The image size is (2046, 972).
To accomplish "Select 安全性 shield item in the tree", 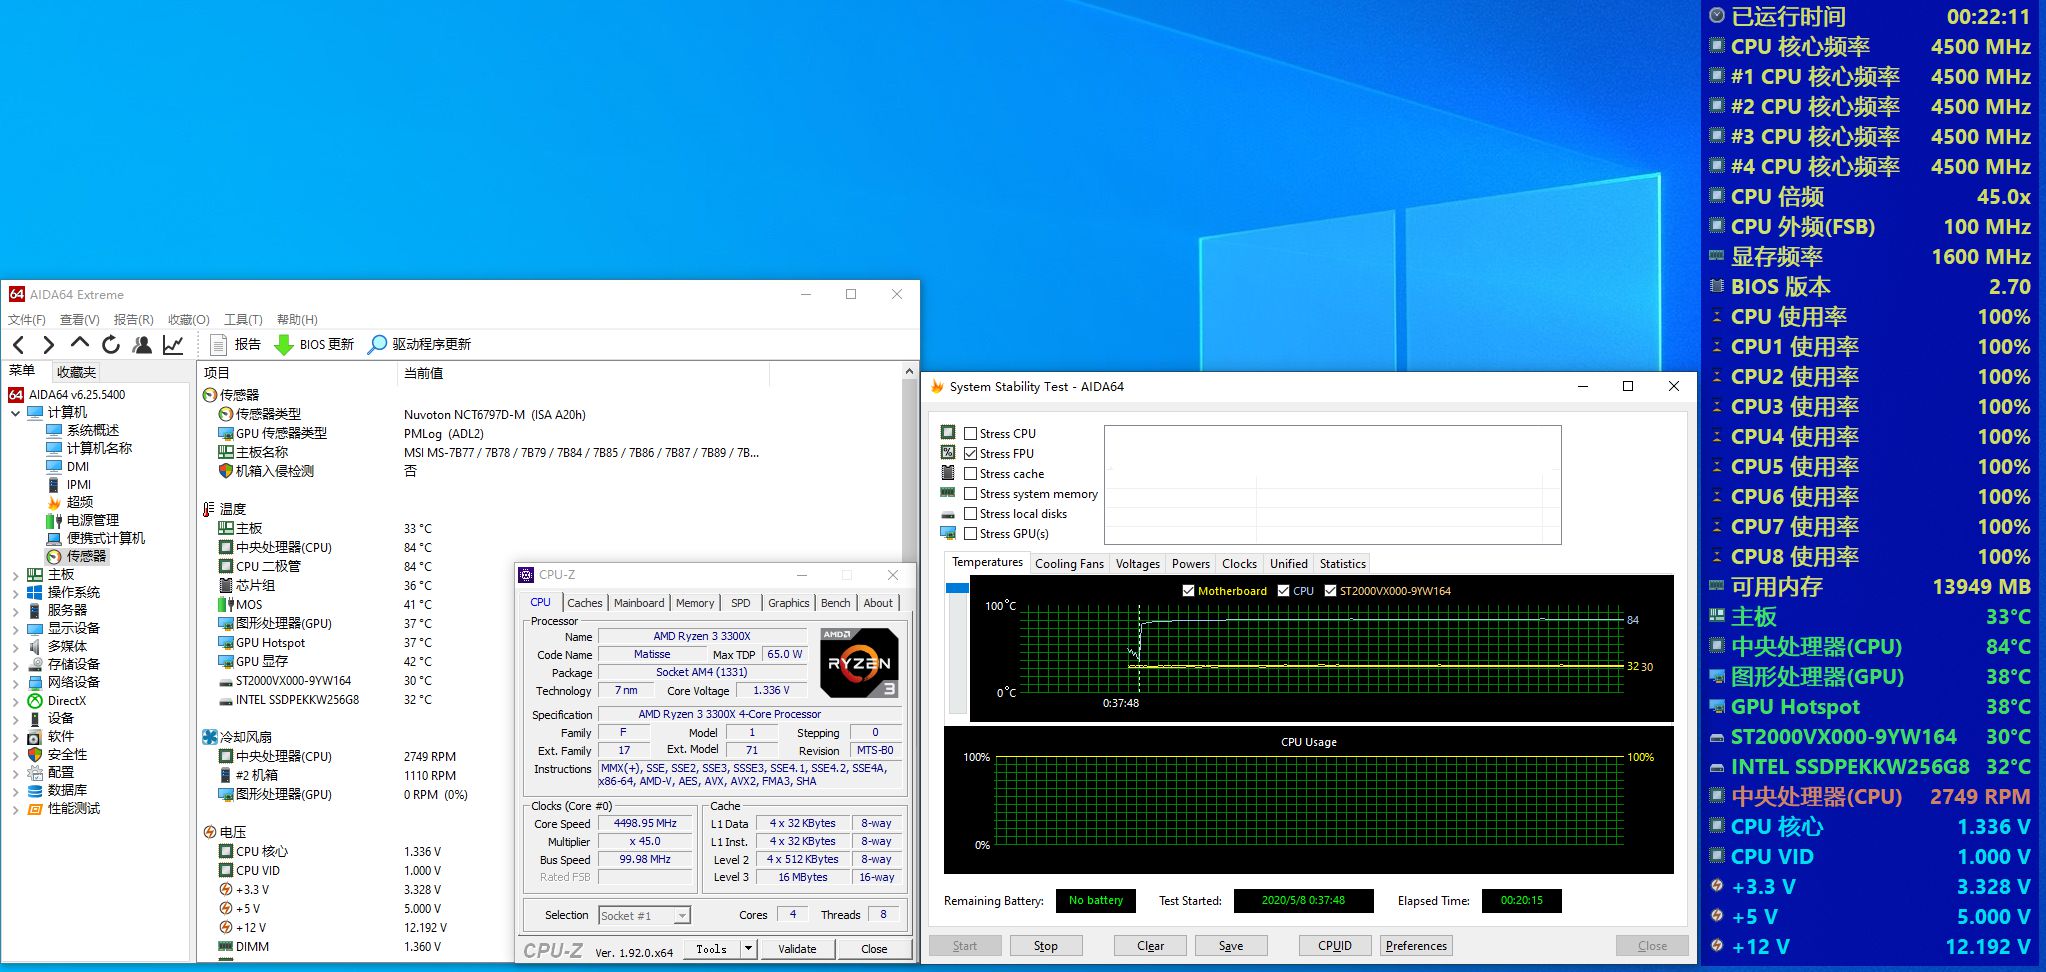I will pos(67,754).
